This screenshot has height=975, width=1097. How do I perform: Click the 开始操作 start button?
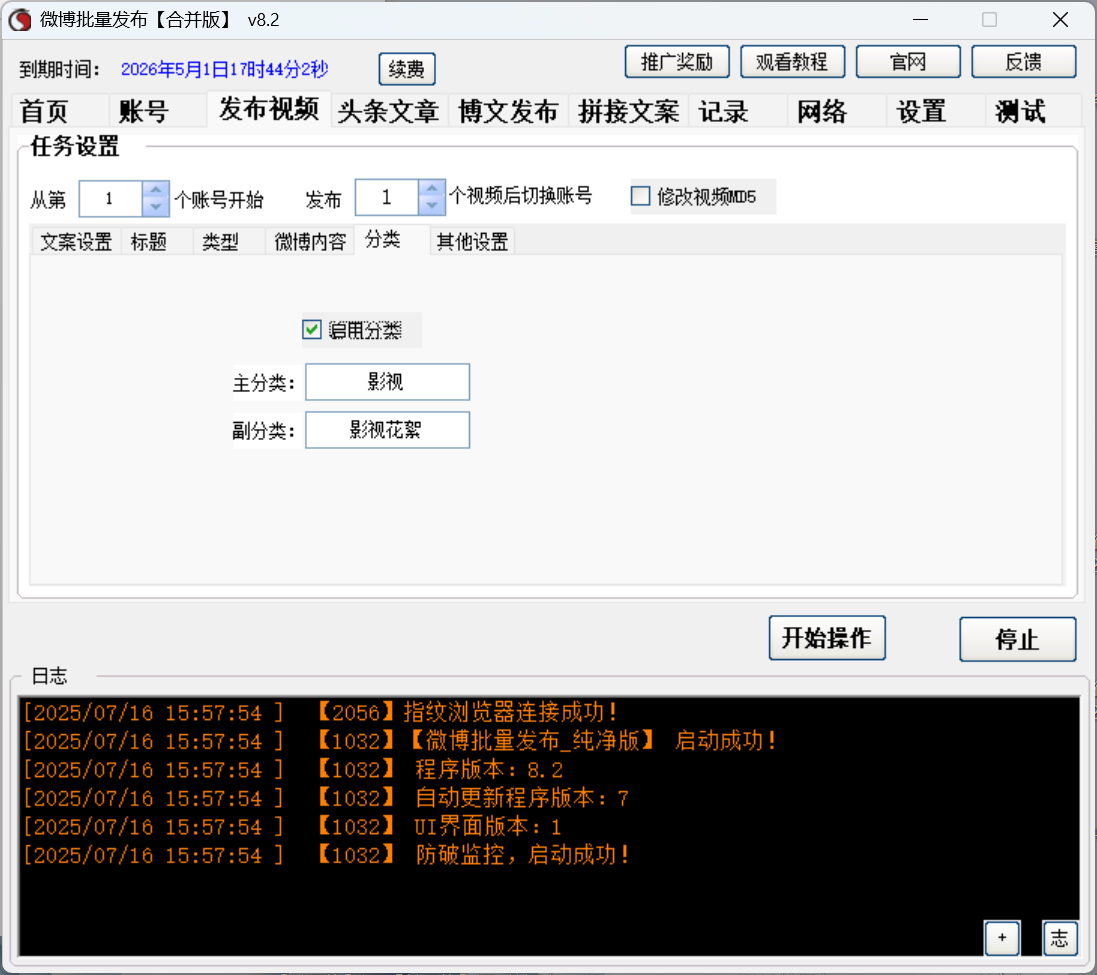click(x=827, y=638)
